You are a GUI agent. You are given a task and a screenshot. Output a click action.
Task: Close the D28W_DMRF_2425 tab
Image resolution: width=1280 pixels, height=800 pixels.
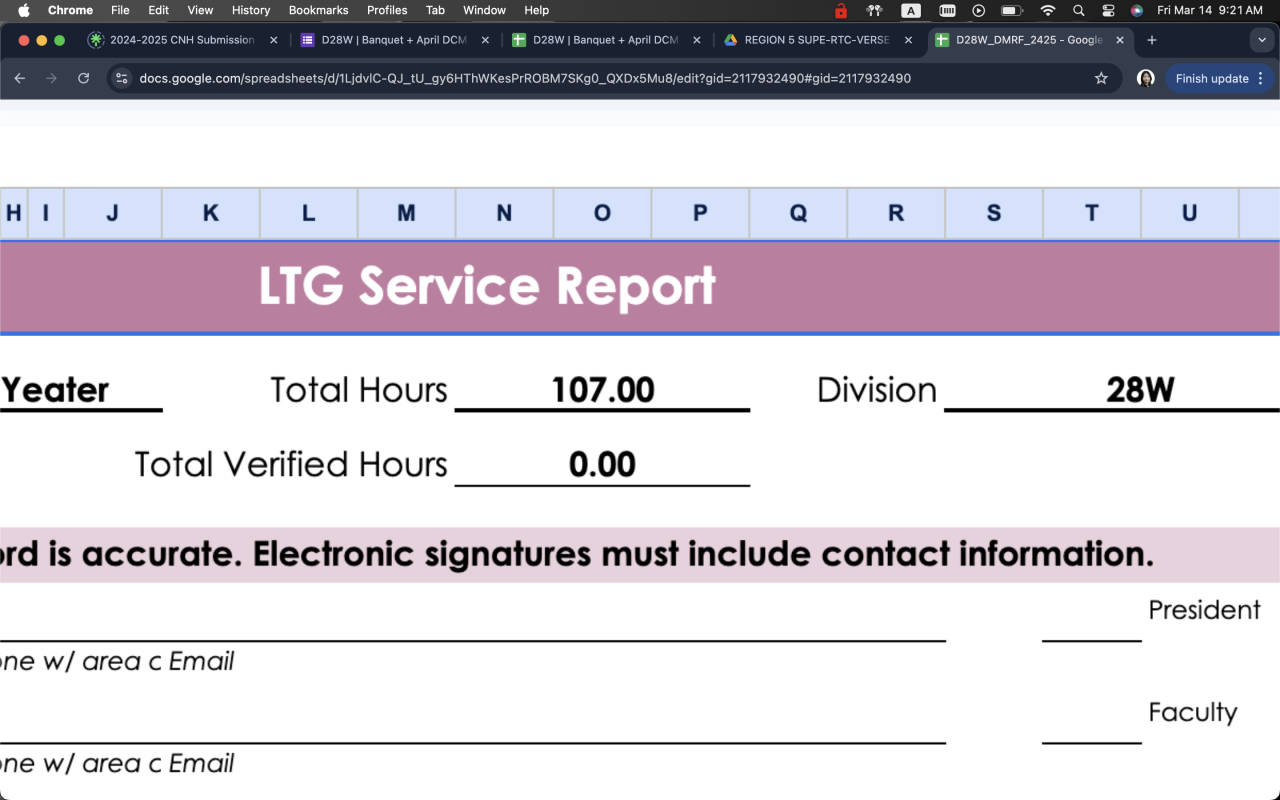tap(1120, 40)
